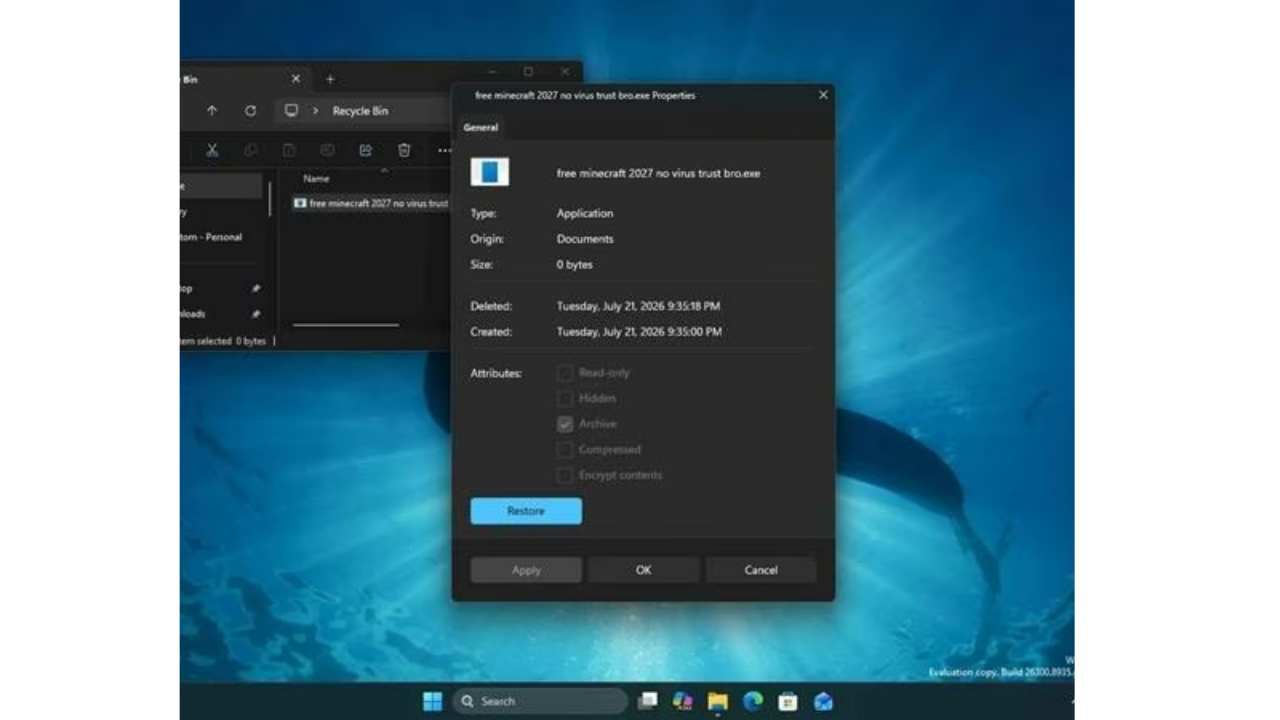The width and height of the screenshot is (1280, 720).
Task: Toggle the Archive attribute checkbox
Action: (x=565, y=424)
